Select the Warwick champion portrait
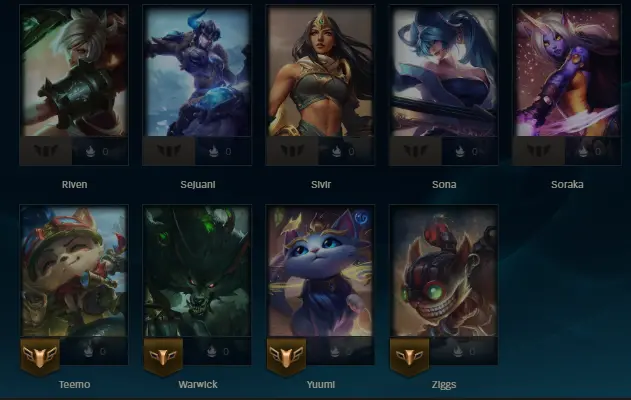Screen dimensions: 631x400 click(x=197, y=271)
